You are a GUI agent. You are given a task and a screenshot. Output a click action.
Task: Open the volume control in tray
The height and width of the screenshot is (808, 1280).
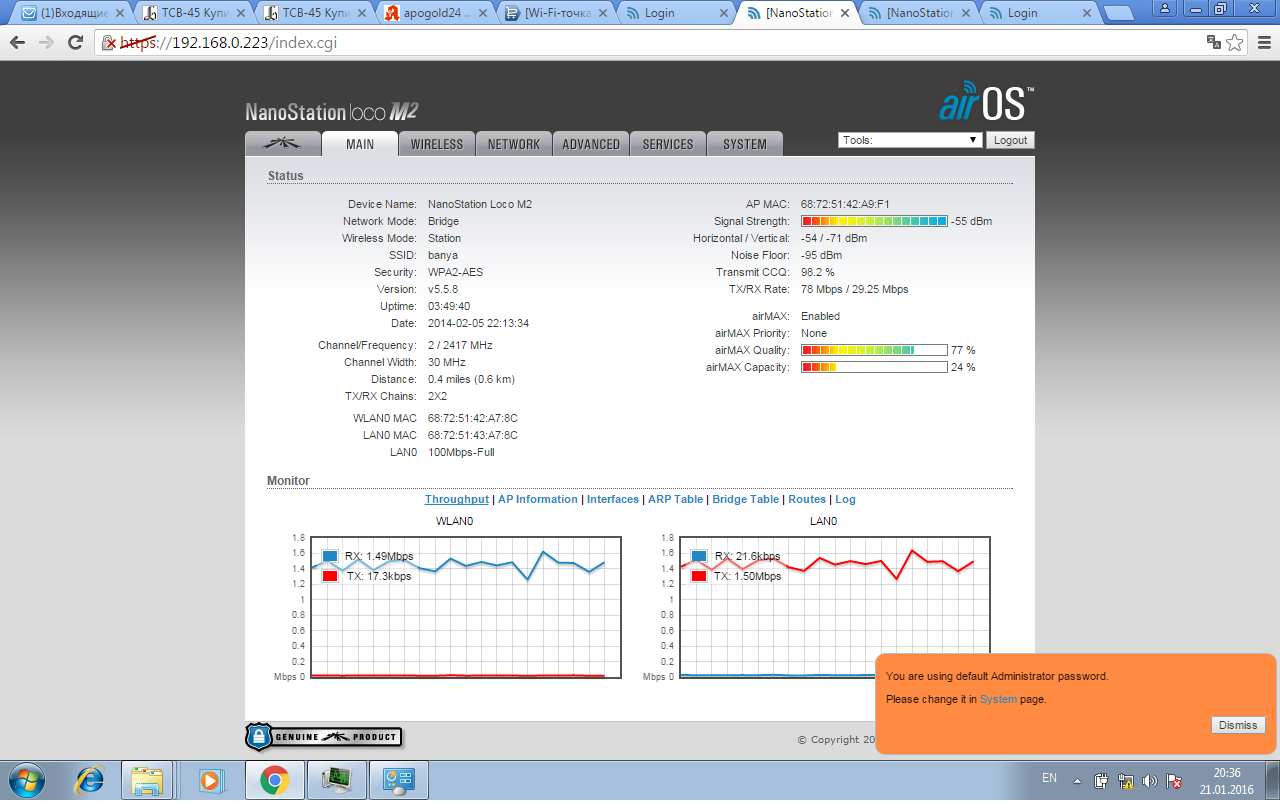(x=1150, y=781)
